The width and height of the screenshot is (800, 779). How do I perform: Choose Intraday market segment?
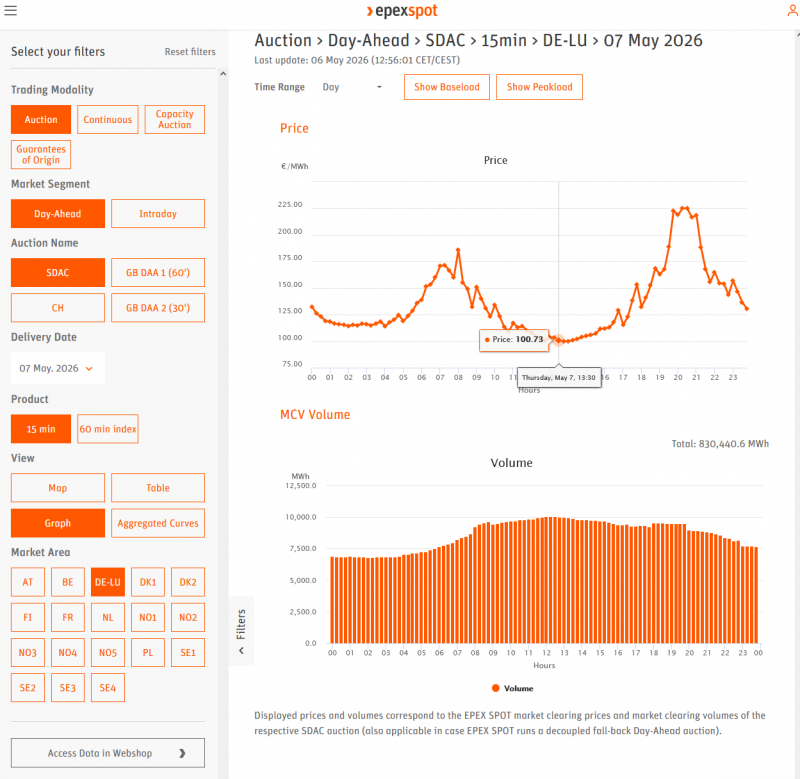(x=158, y=214)
